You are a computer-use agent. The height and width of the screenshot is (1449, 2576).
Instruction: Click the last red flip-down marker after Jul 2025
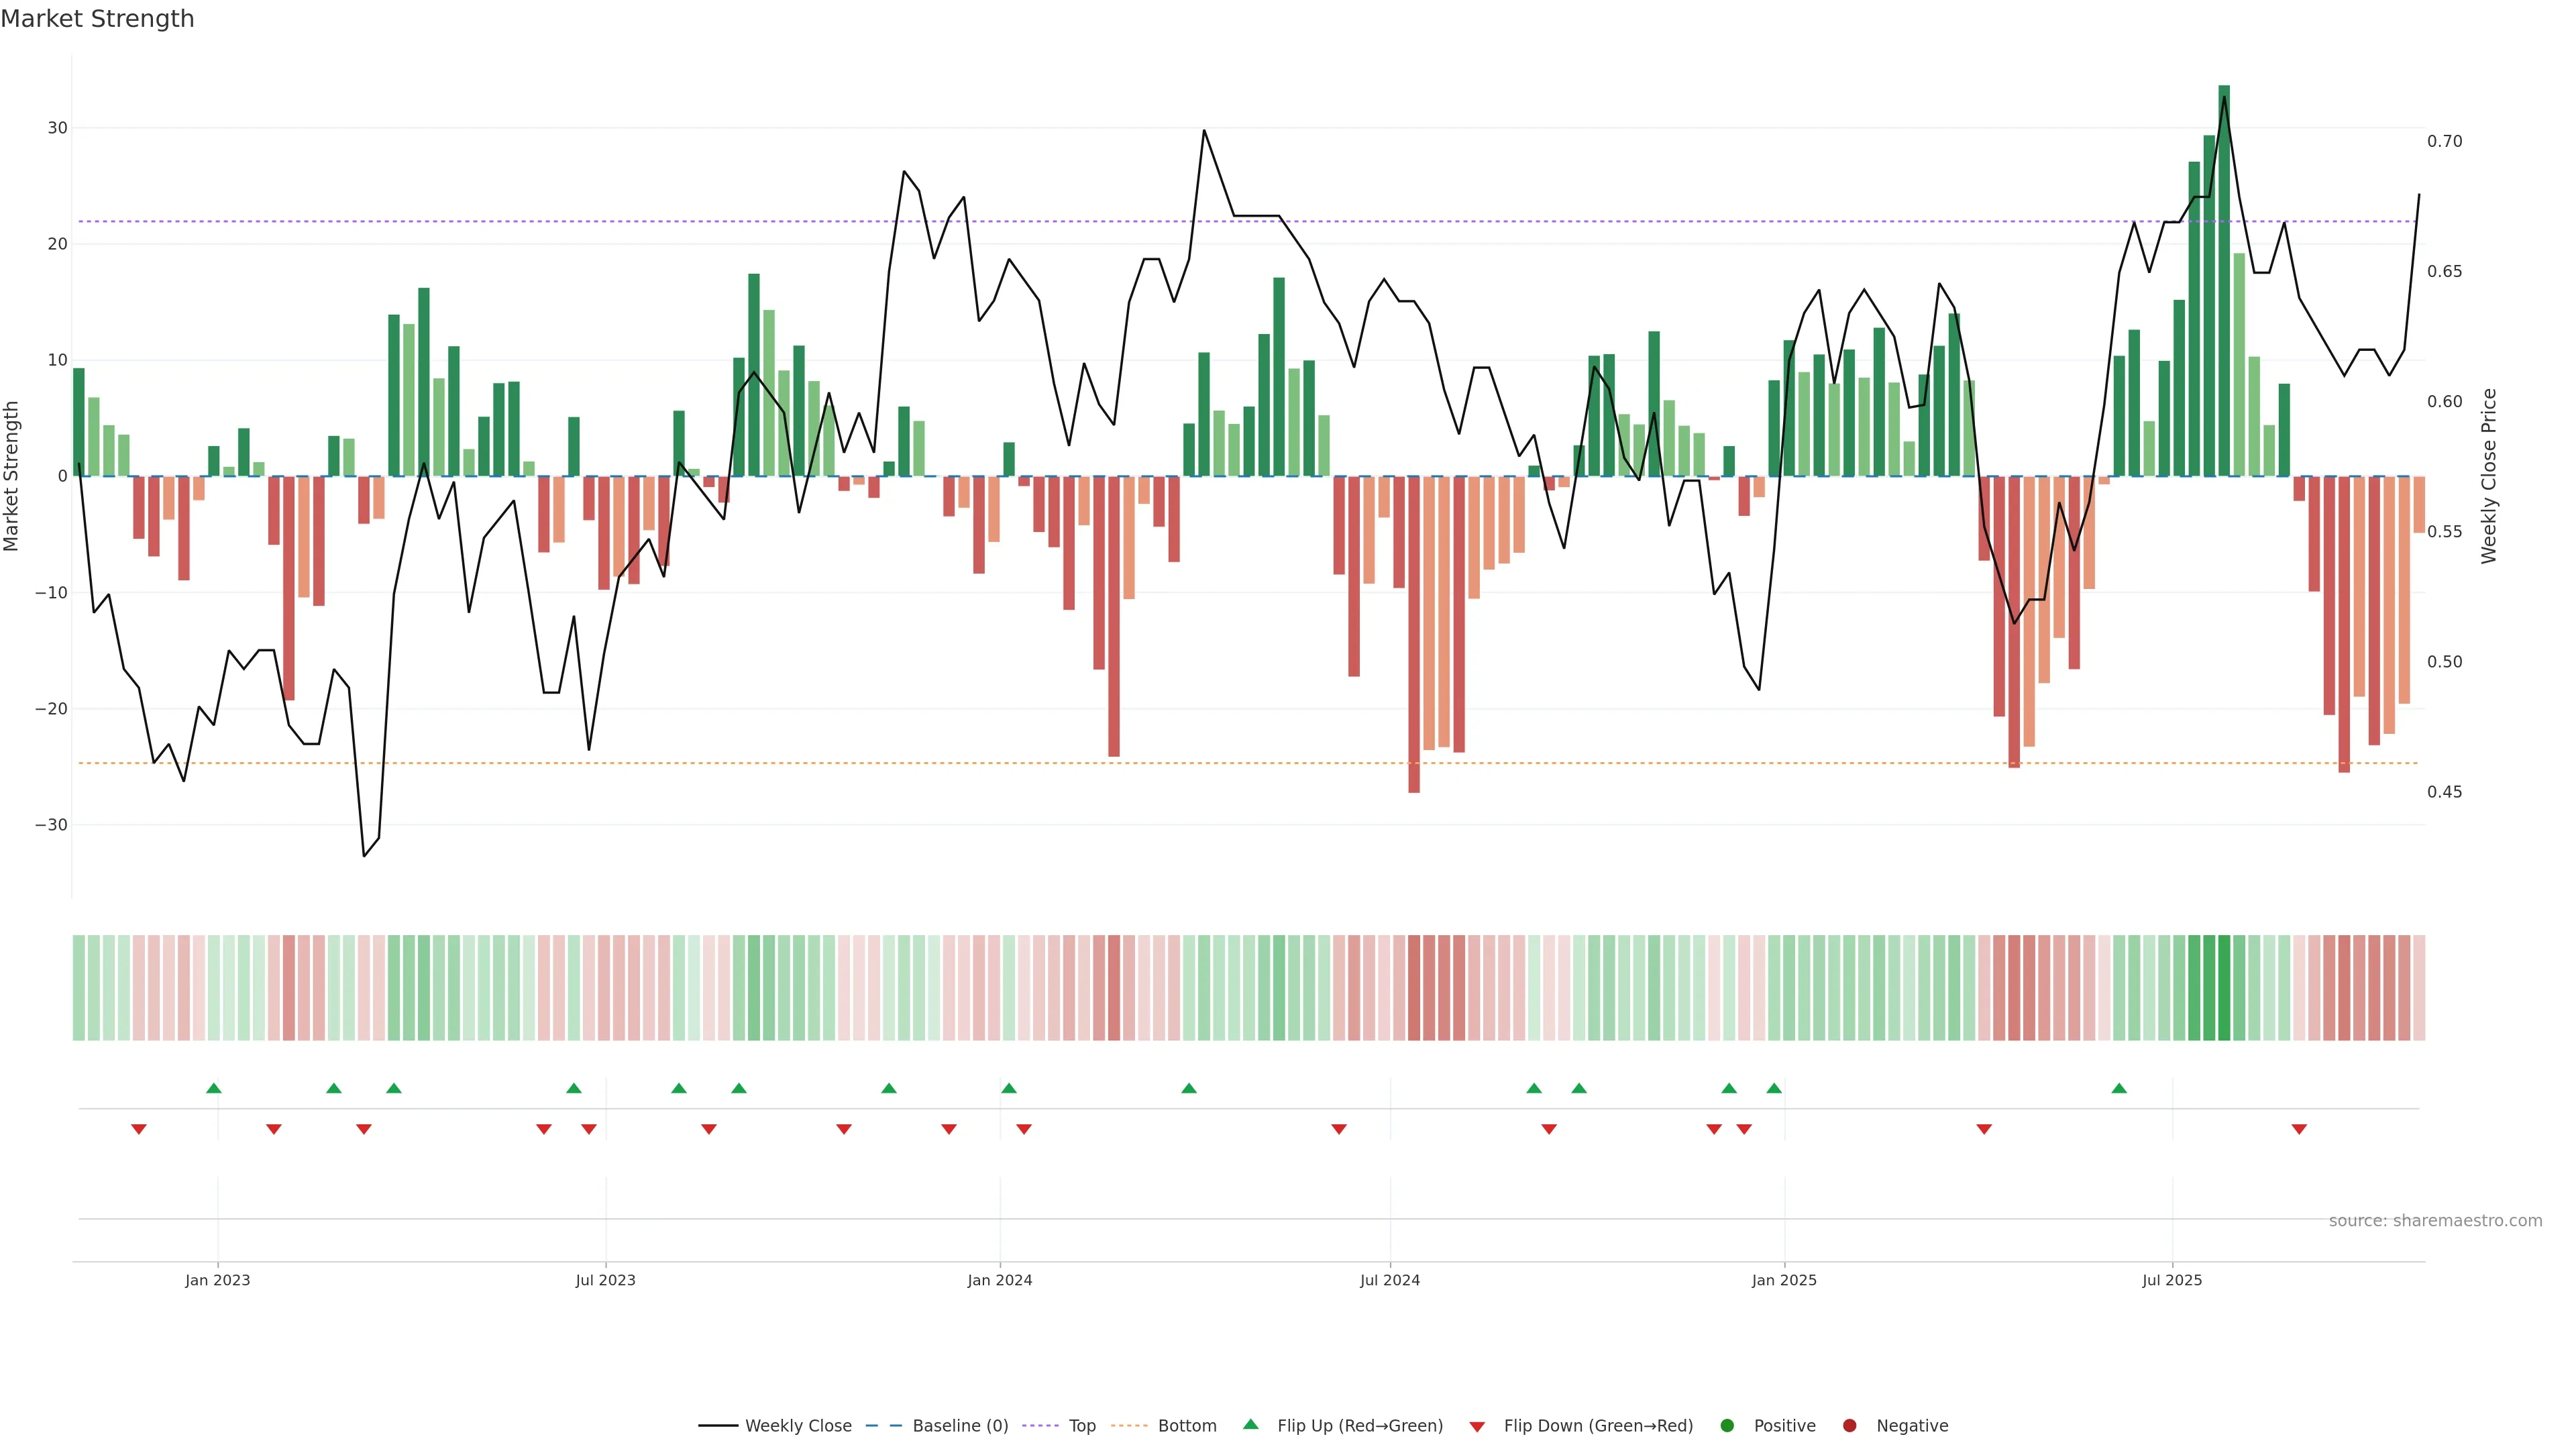[2299, 1129]
